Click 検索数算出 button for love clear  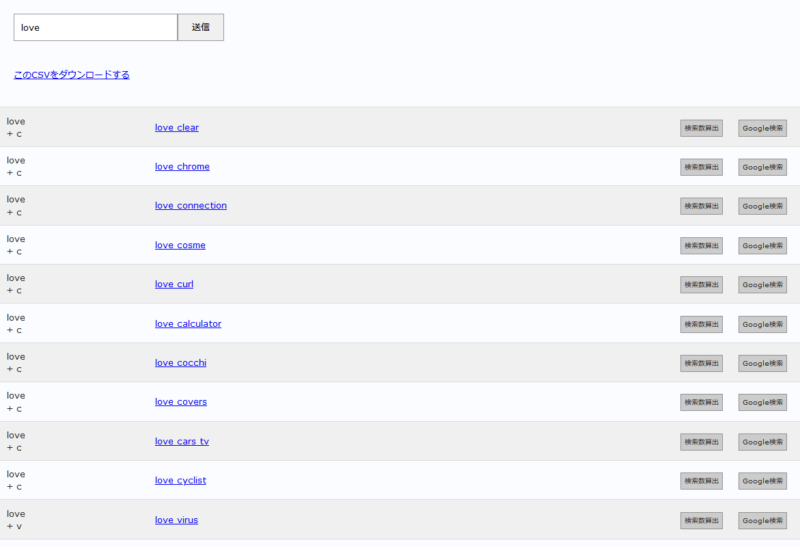[701, 128]
